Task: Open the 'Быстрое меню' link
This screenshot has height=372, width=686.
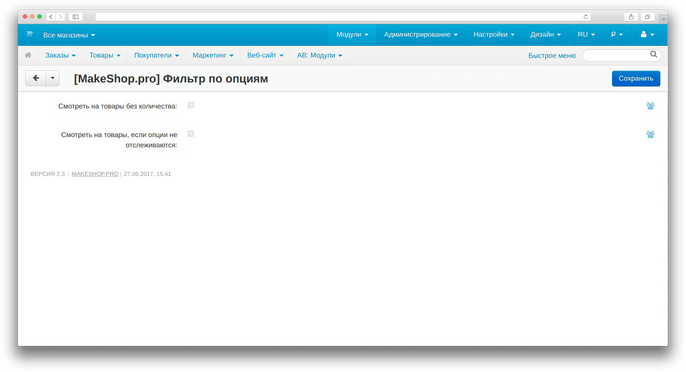Action: 552,56
